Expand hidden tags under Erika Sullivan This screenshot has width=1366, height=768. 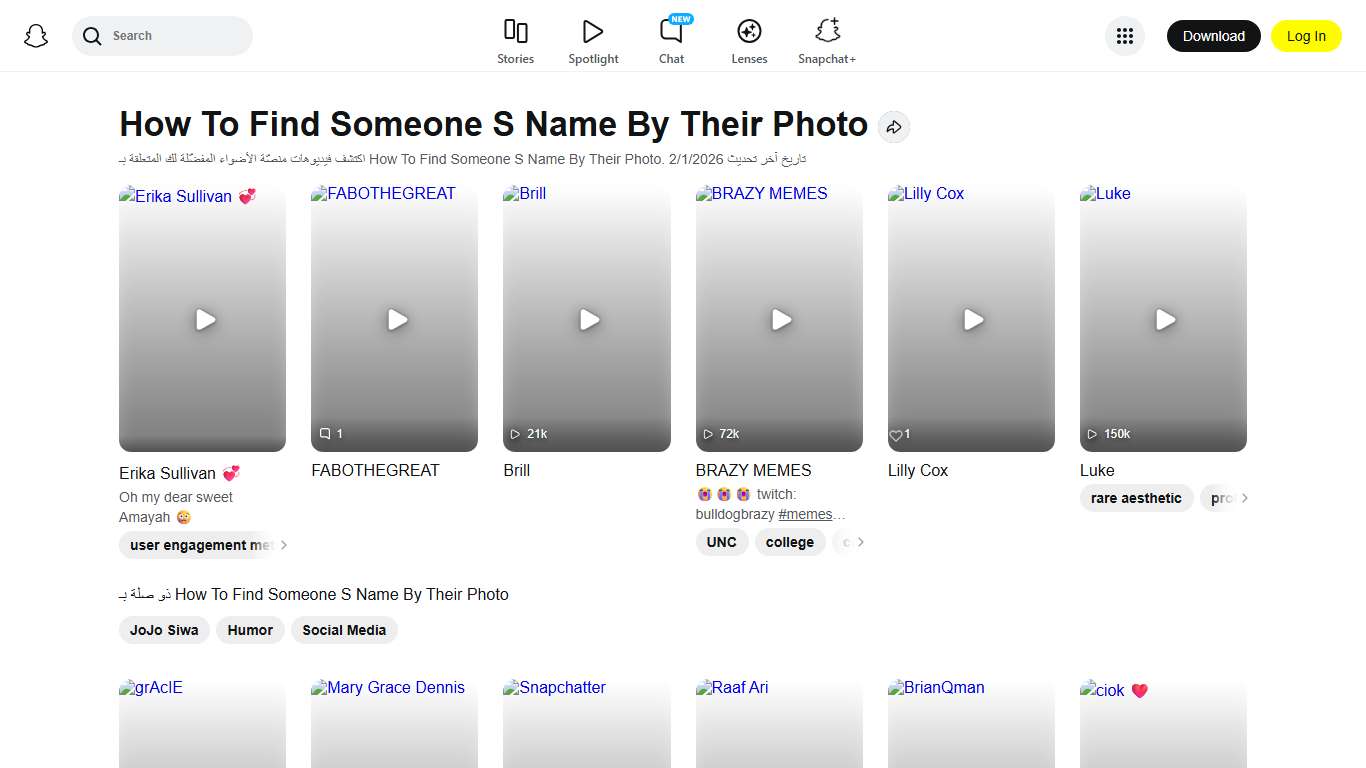pyautogui.click(x=285, y=545)
